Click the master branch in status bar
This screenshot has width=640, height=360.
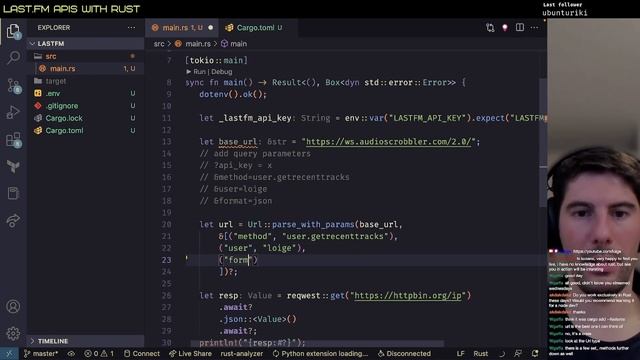point(41,353)
